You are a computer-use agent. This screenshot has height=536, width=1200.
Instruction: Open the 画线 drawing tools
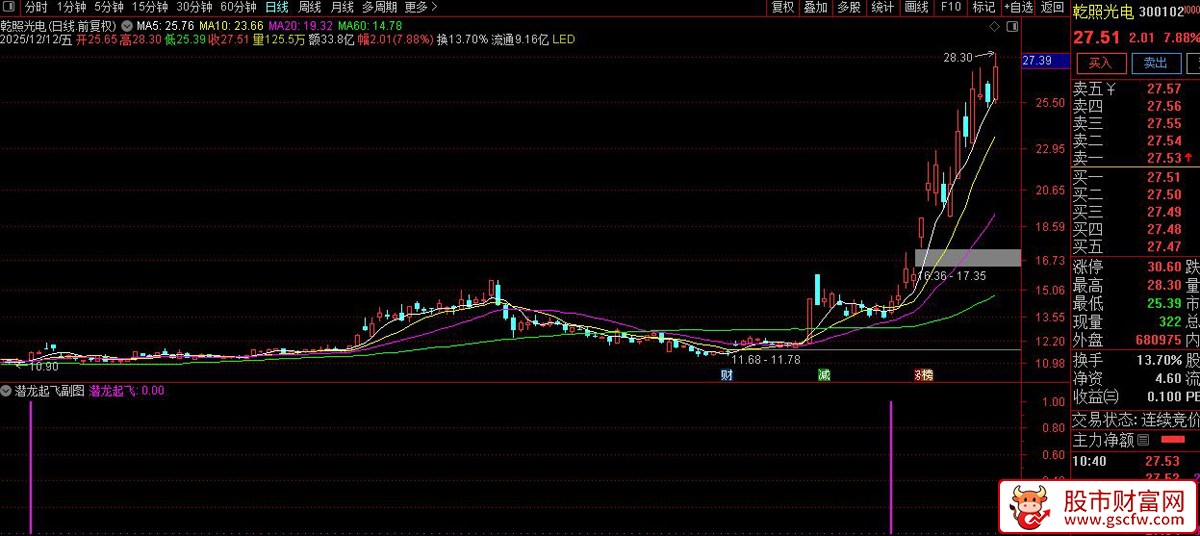click(x=916, y=7)
